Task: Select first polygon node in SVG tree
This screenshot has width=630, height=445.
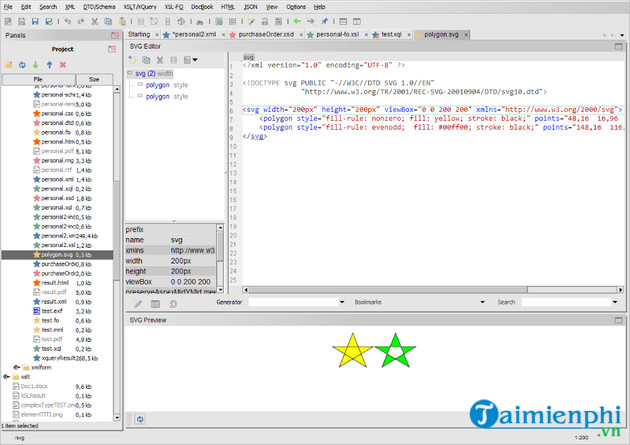Action: coord(157,85)
